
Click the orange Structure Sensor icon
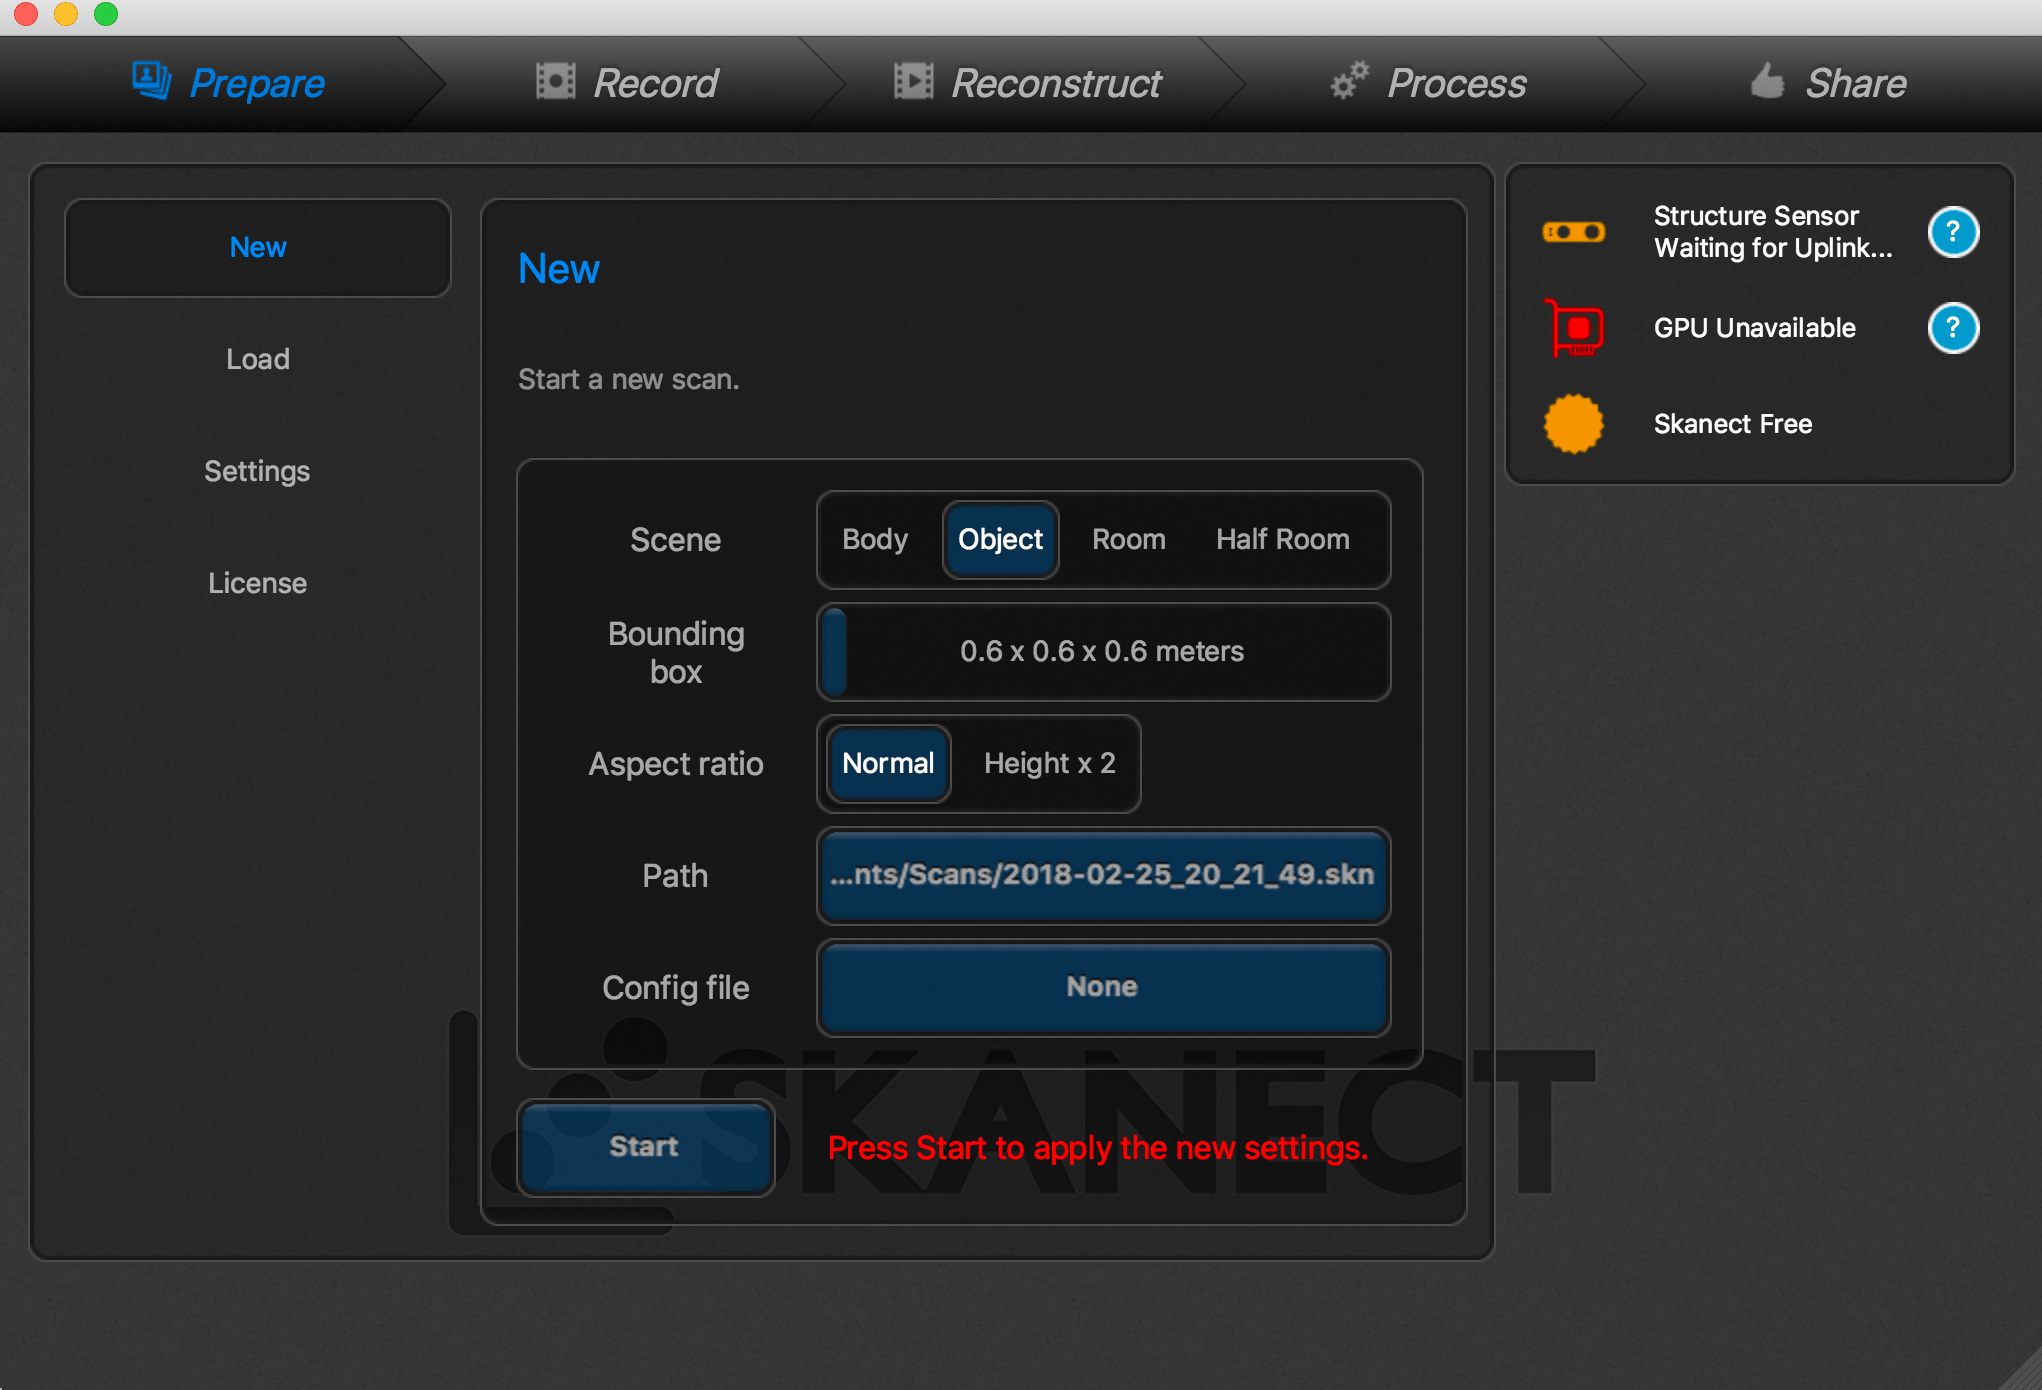point(1574,232)
